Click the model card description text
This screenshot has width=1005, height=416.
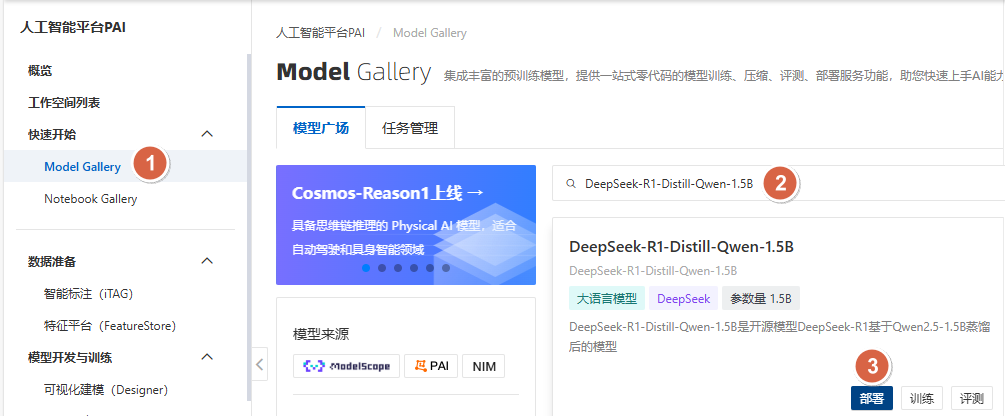779,337
